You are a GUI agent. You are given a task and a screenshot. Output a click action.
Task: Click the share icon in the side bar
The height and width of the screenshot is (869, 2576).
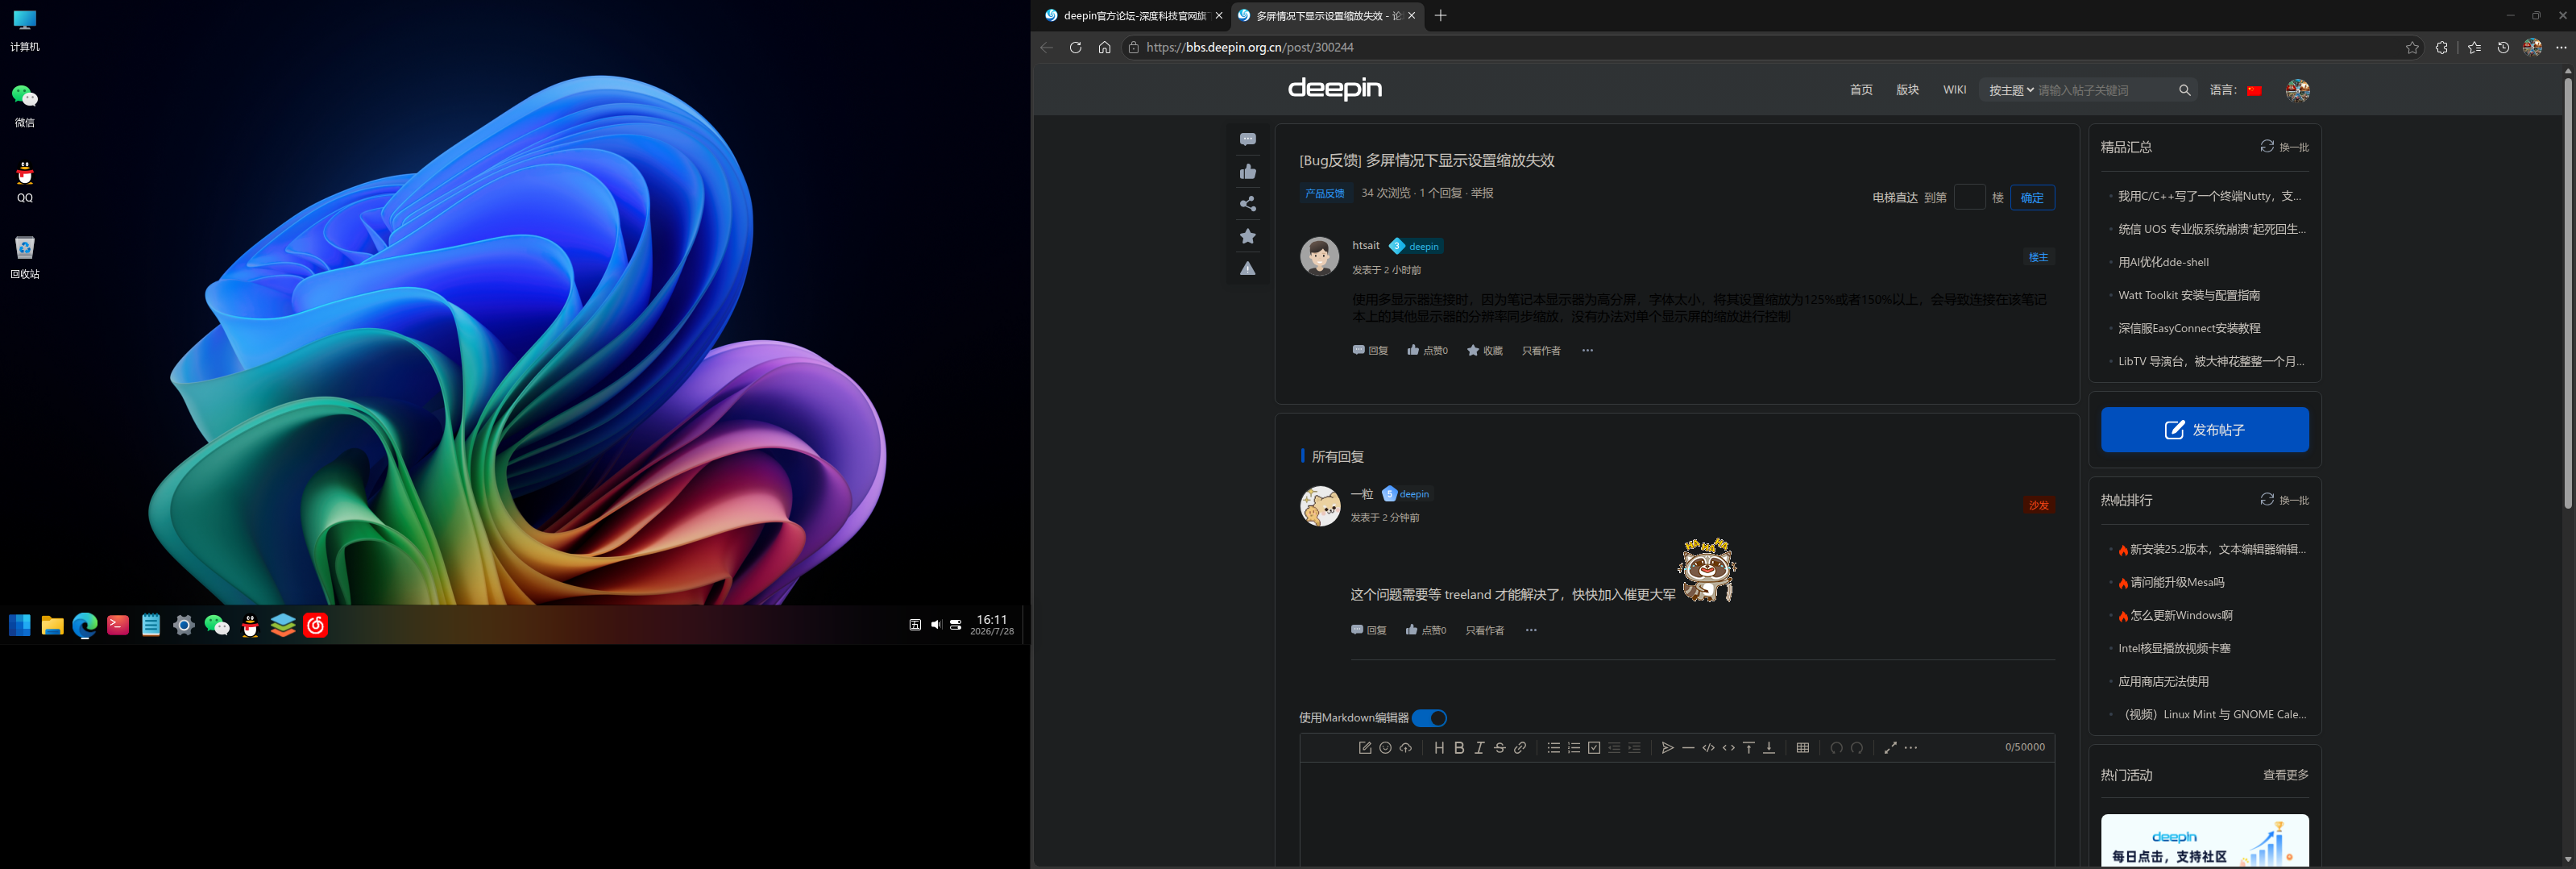pyautogui.click(x=1248, y=204)
